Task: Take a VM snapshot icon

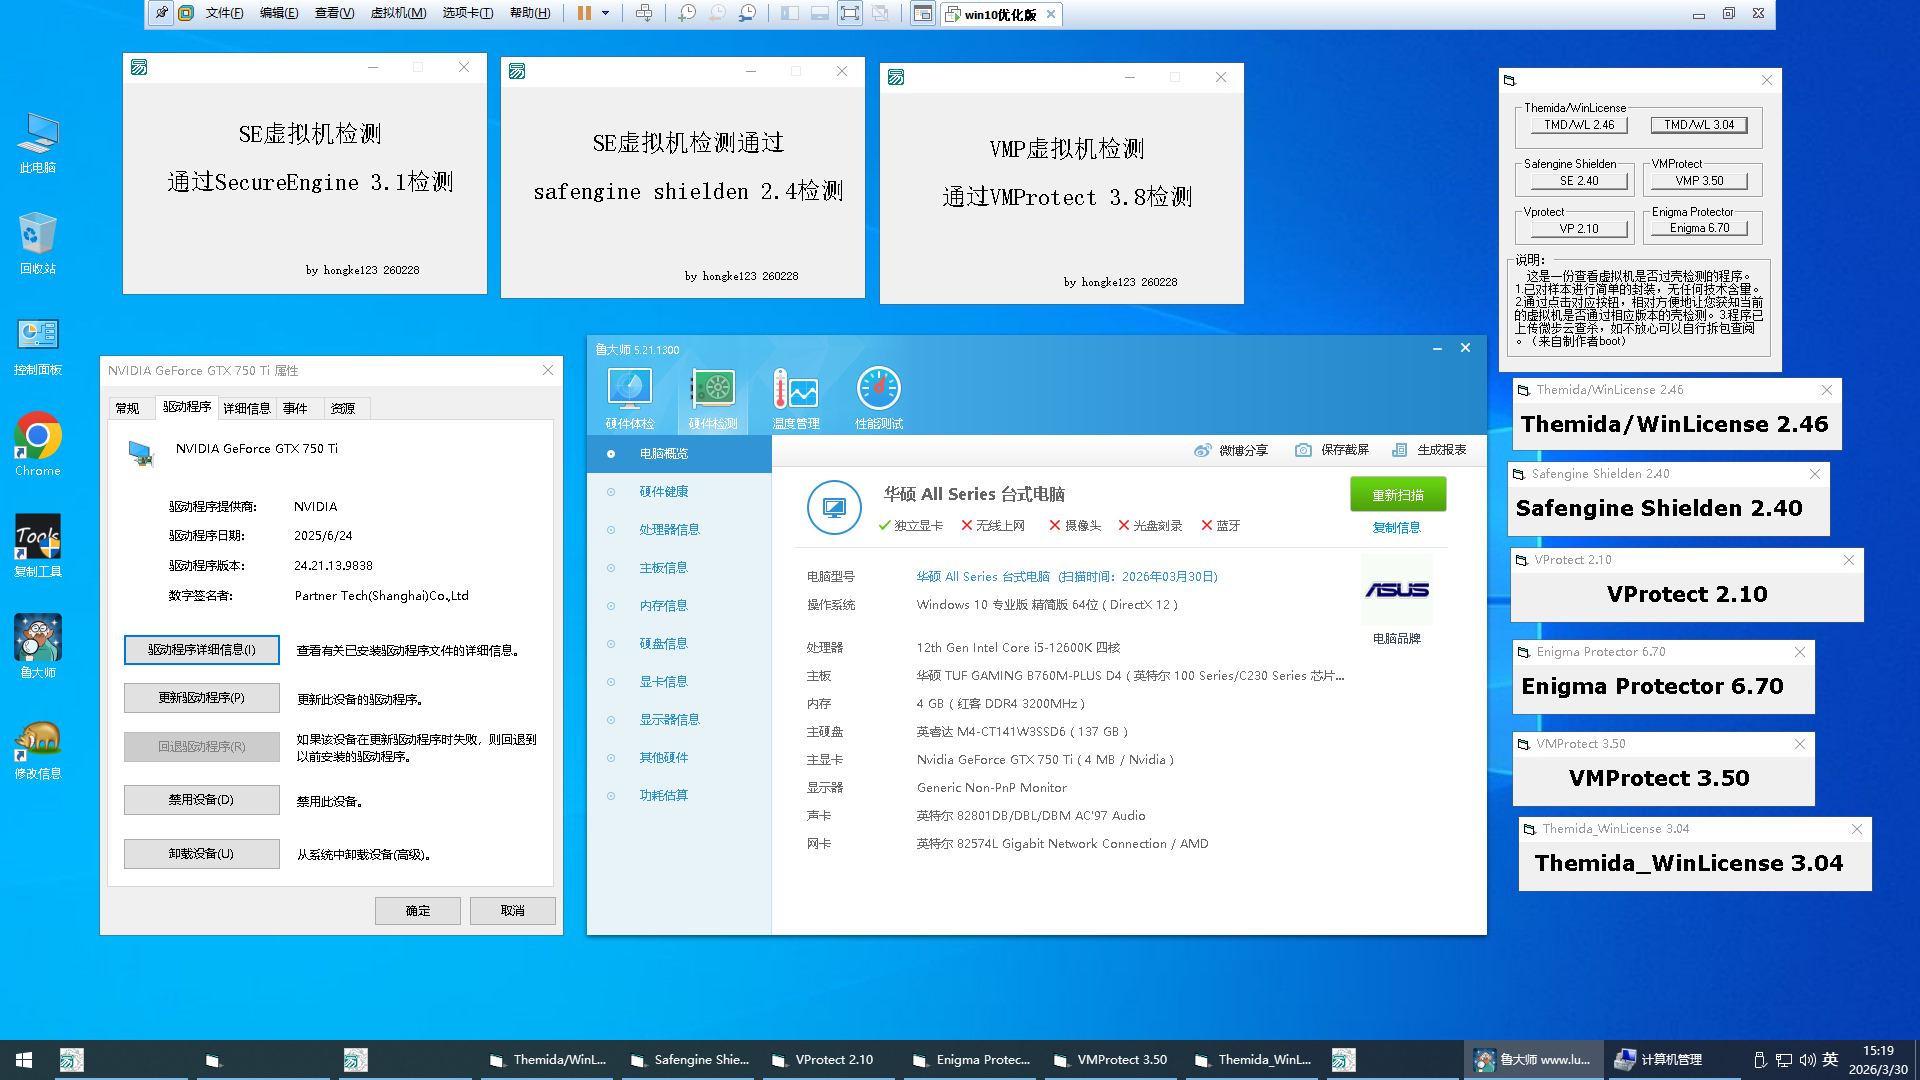Action: [687, 13]
